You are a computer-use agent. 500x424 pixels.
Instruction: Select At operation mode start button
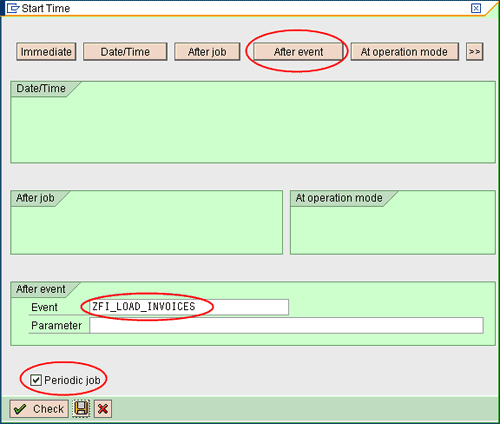[404, 52]
